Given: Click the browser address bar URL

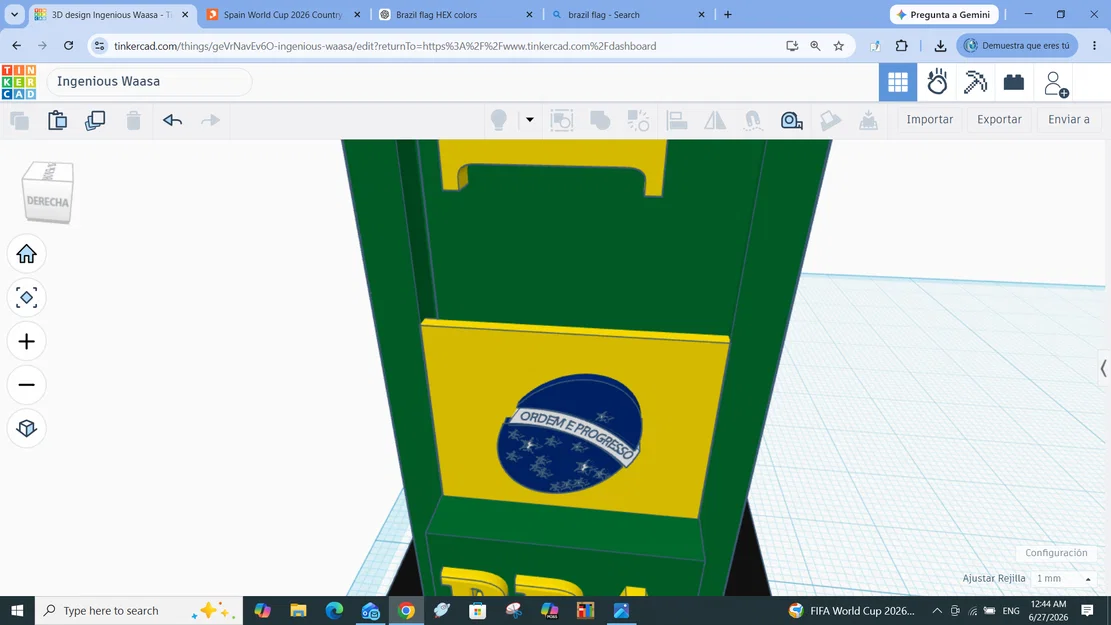Looking at the screenshot, I should tap(385, 46).
